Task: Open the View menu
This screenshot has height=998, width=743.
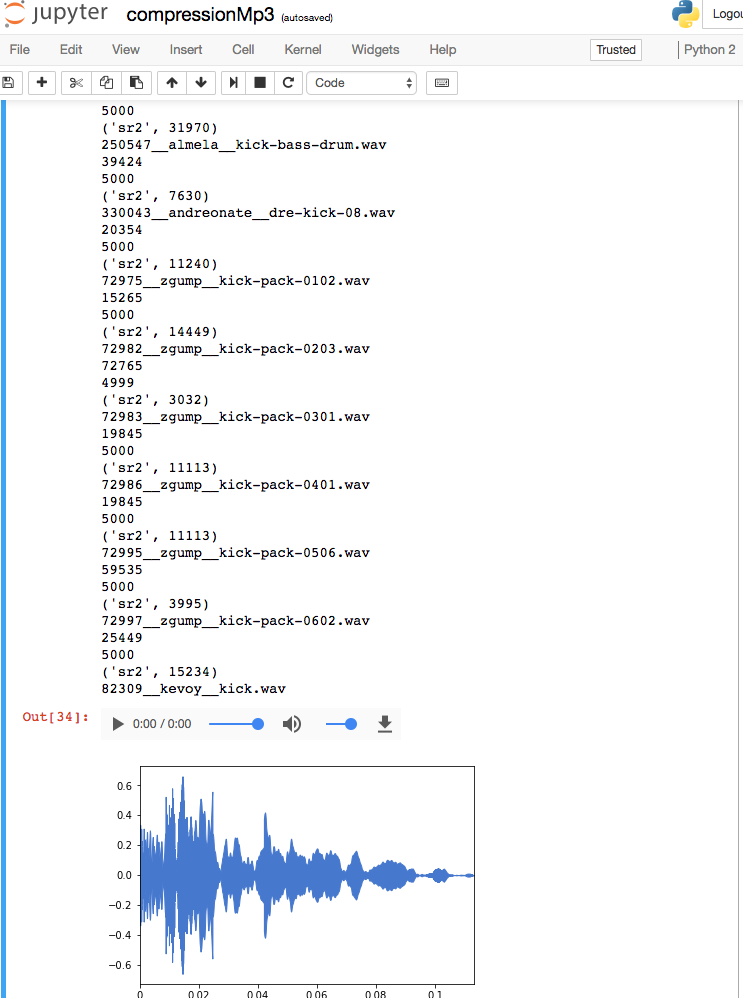Action: (x=125, y=50)
